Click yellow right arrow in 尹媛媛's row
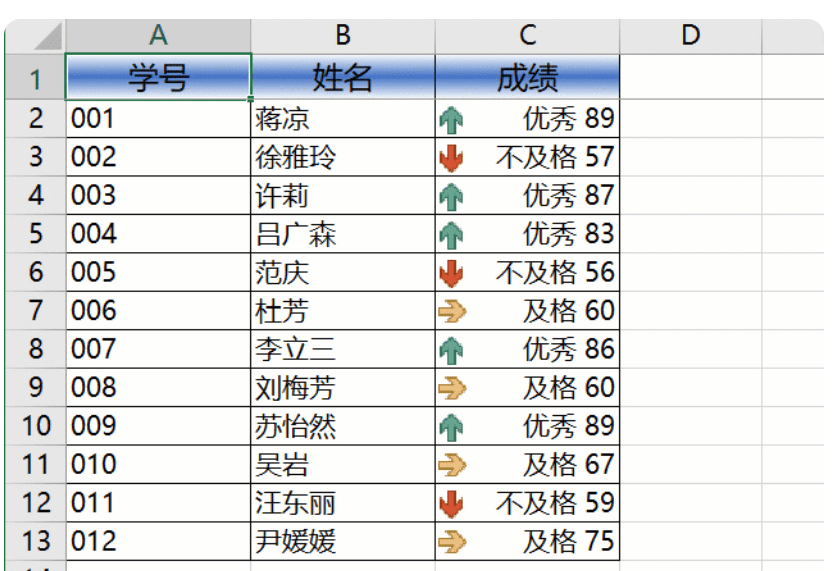Screen dimensions: 832x571 (x=452, y=542)
